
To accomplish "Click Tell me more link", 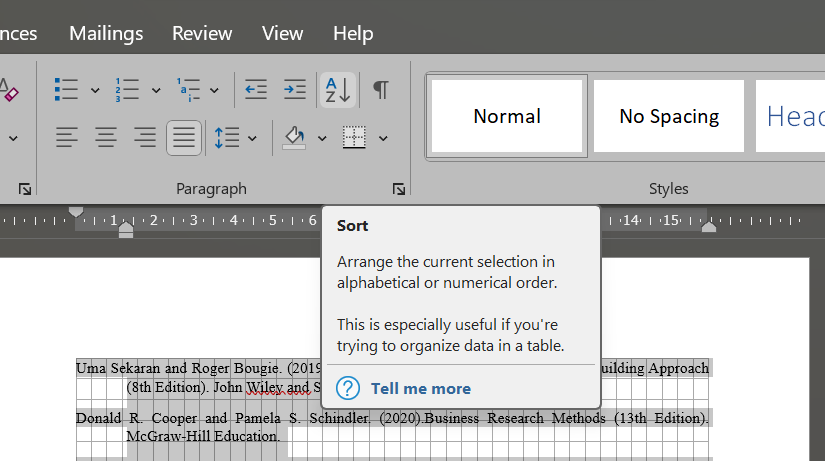I will pyautogui.click(x=421, y=388).
